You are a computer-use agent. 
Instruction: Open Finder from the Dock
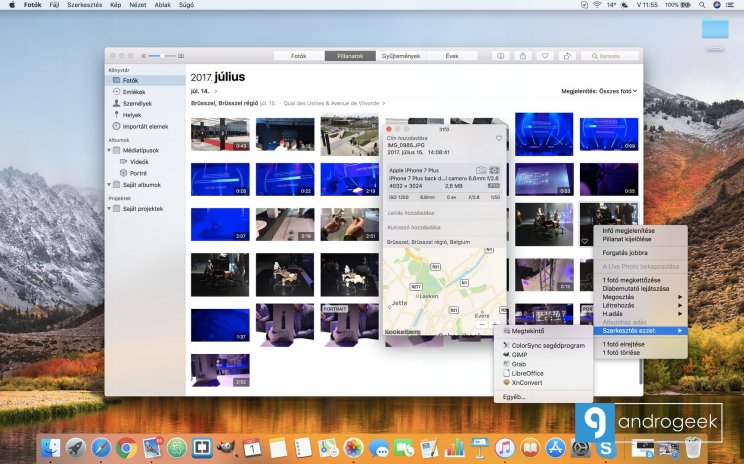coord(50,447)
